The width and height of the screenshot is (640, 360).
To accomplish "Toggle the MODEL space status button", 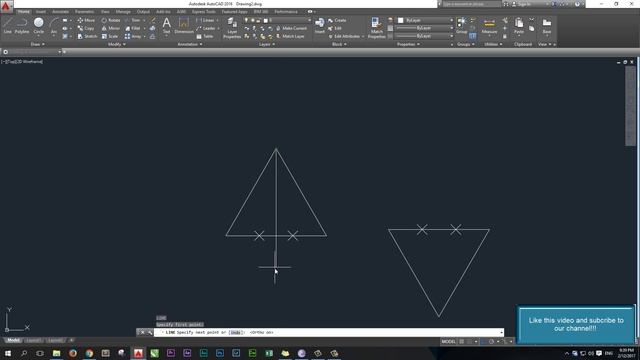I will [x=448, y=342].
